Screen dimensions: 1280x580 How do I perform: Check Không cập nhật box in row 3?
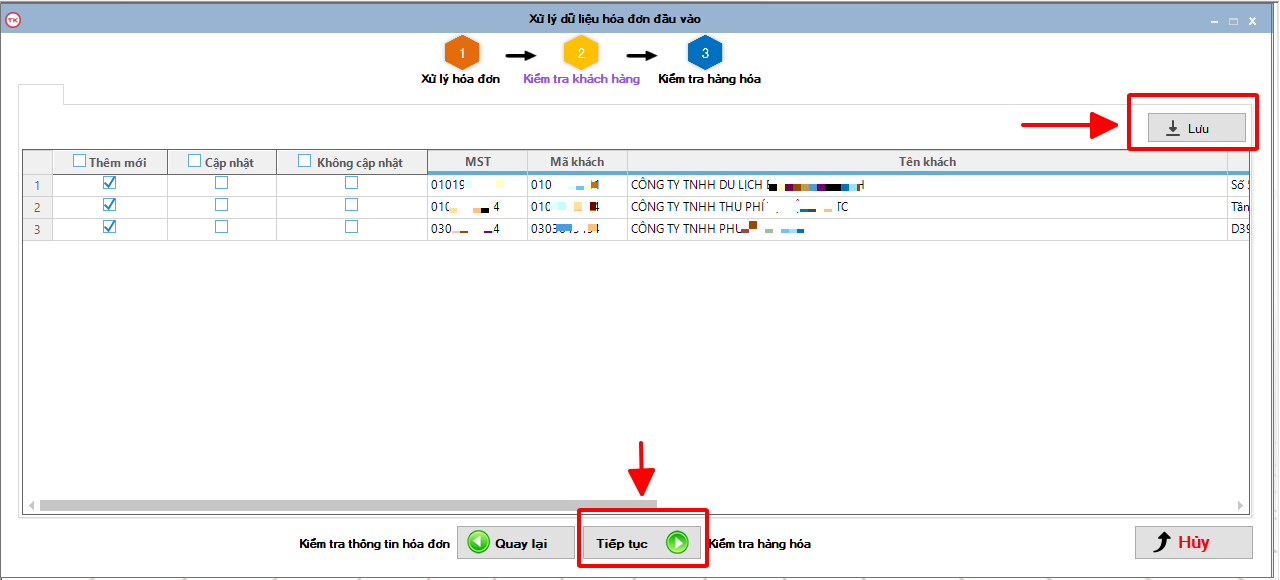[x=351, y=228]
